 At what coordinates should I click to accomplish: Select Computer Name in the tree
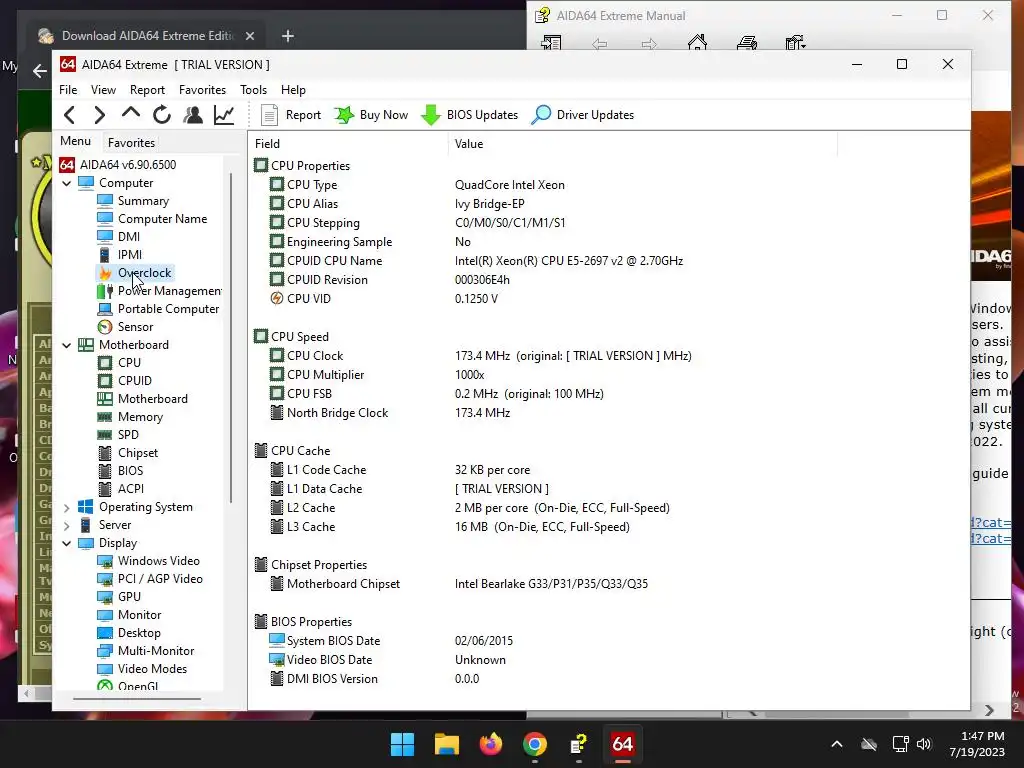click(x=152, y=219)
